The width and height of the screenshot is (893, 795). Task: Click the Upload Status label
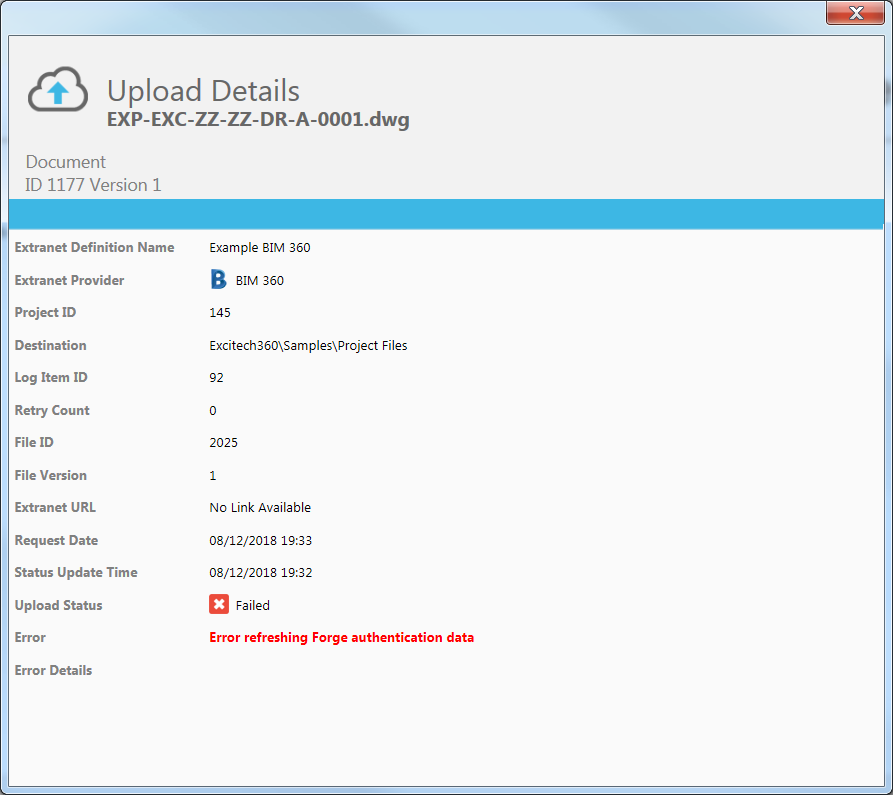coord(58,605)
